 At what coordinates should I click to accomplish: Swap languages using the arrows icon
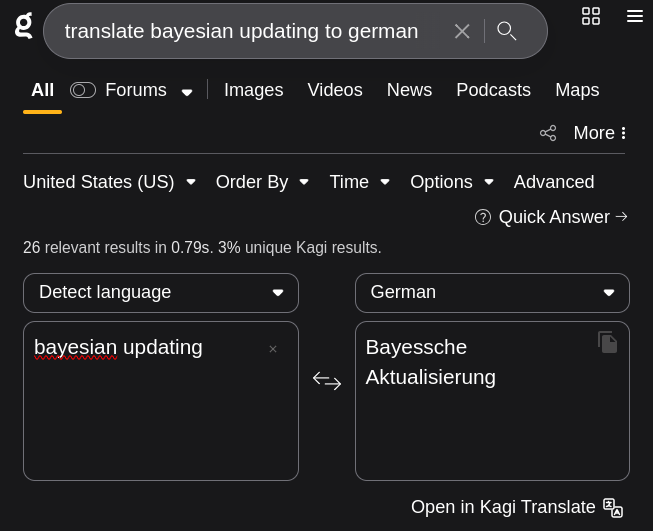tap(327, 381)
